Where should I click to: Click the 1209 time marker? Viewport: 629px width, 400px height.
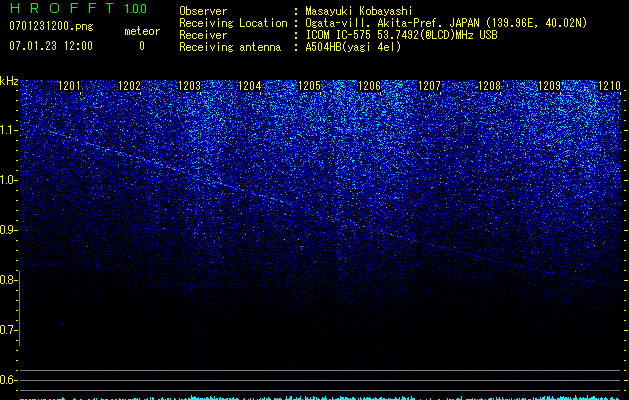550,86
